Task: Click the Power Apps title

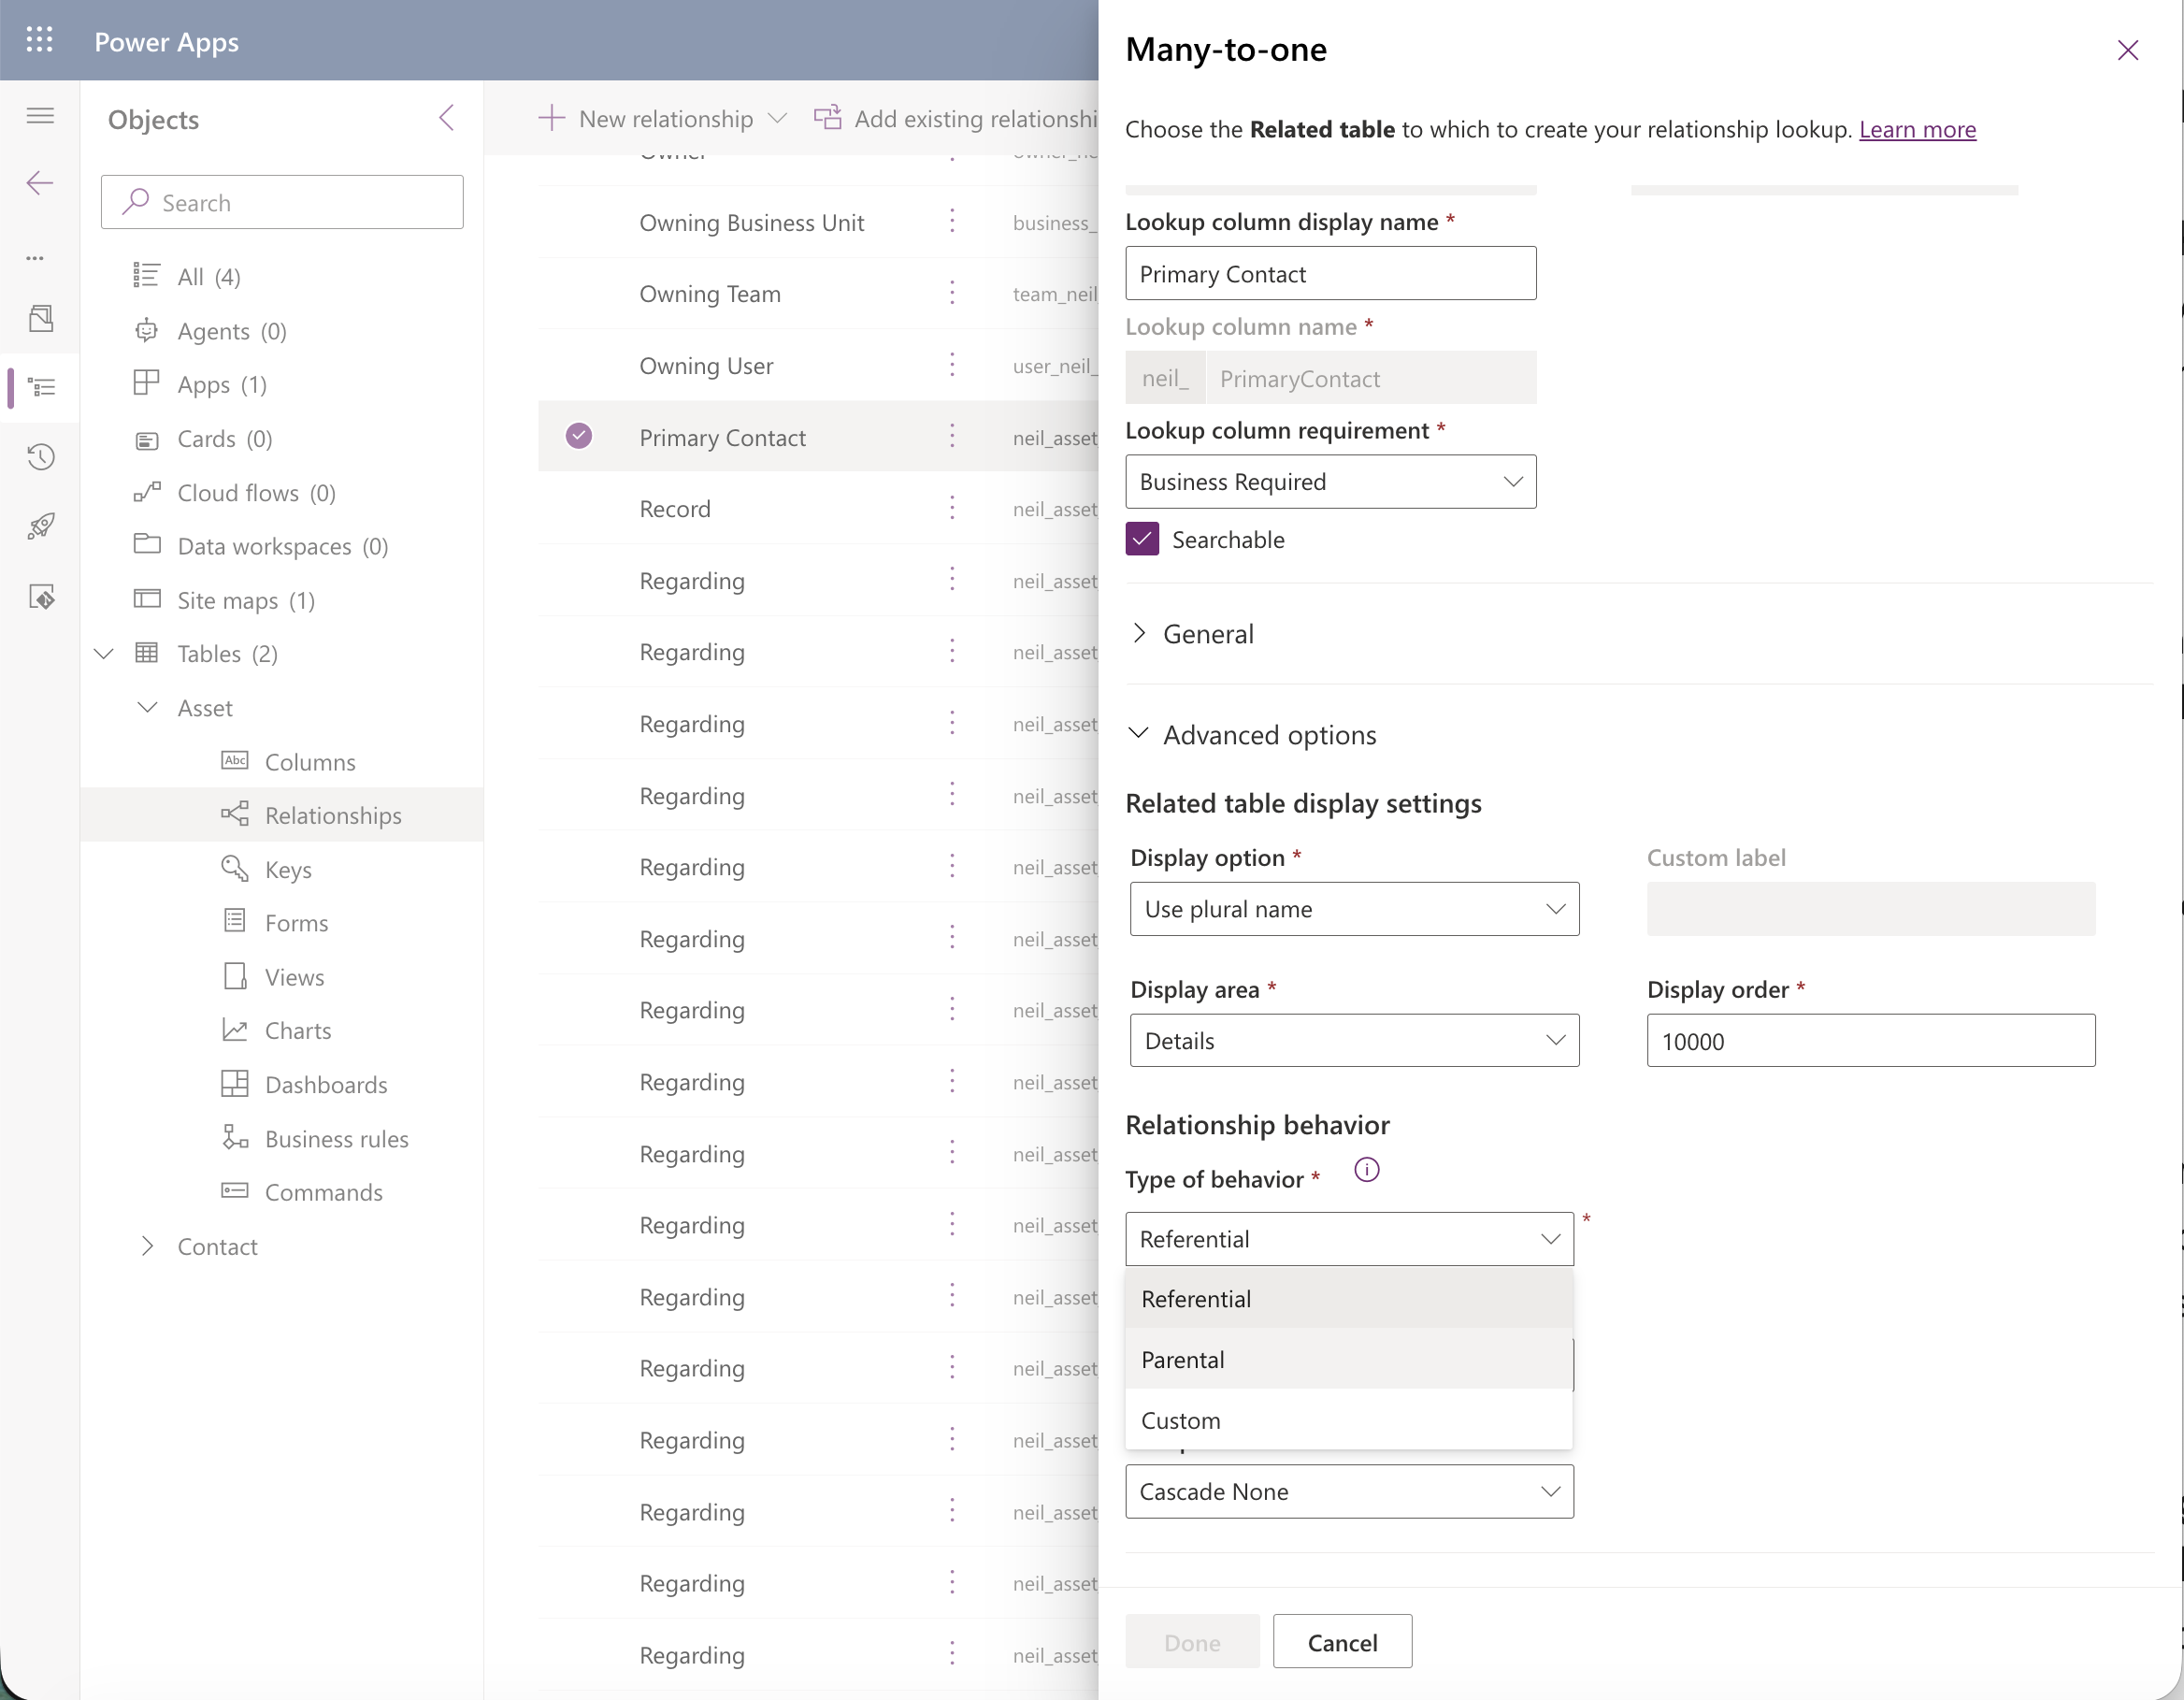Action: coord(166,41)
